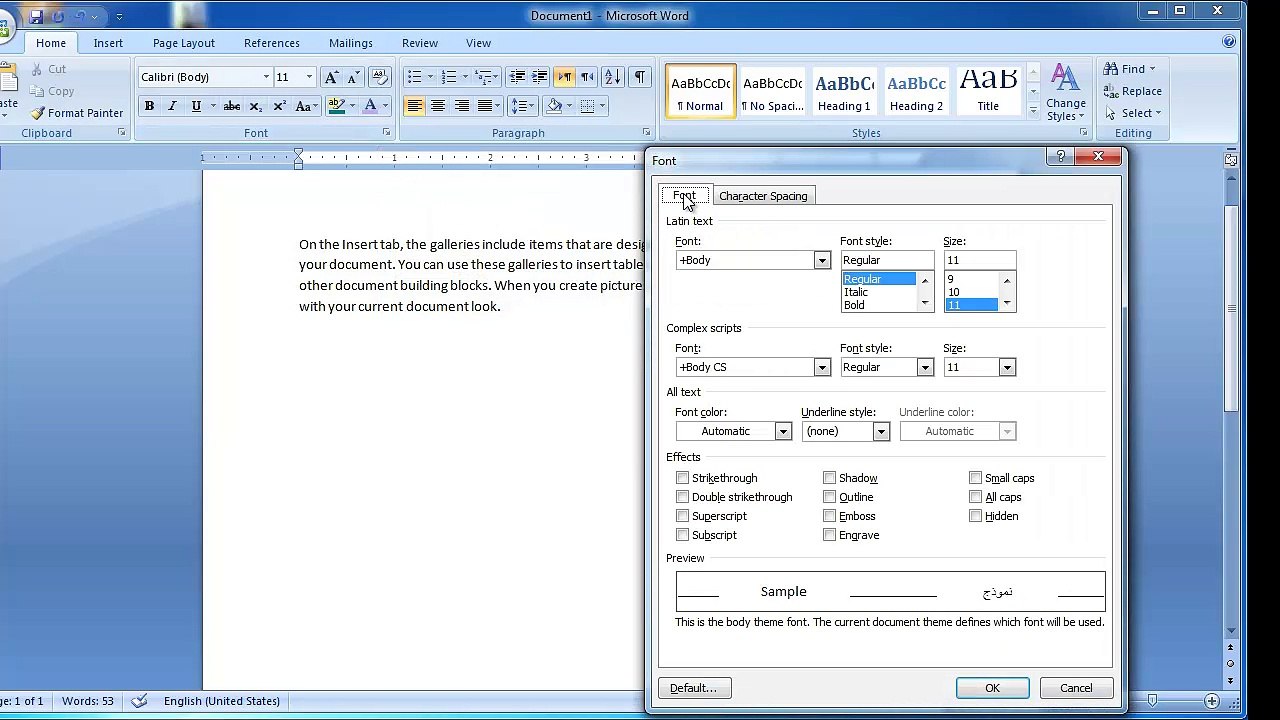Open the Mailings ribbon tab

(x=351, y=43)
